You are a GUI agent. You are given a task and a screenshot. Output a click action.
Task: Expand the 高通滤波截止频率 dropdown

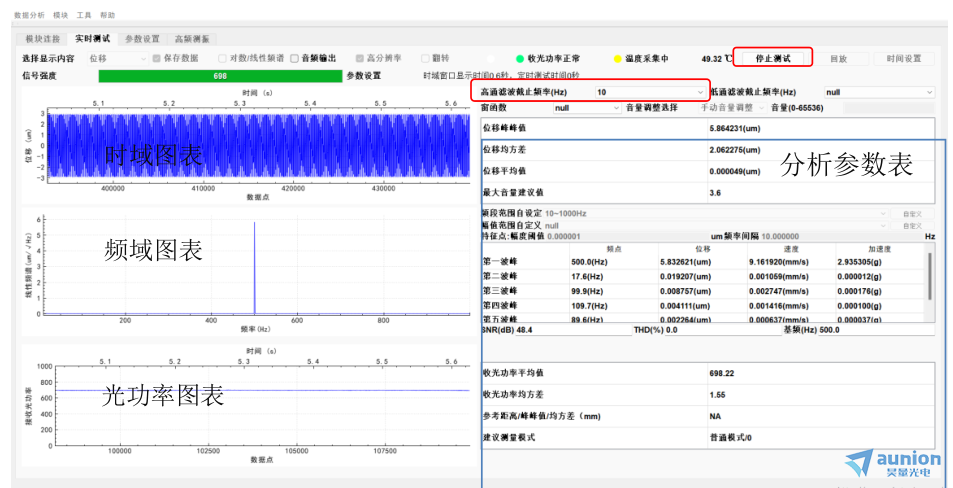click(651, 92)
